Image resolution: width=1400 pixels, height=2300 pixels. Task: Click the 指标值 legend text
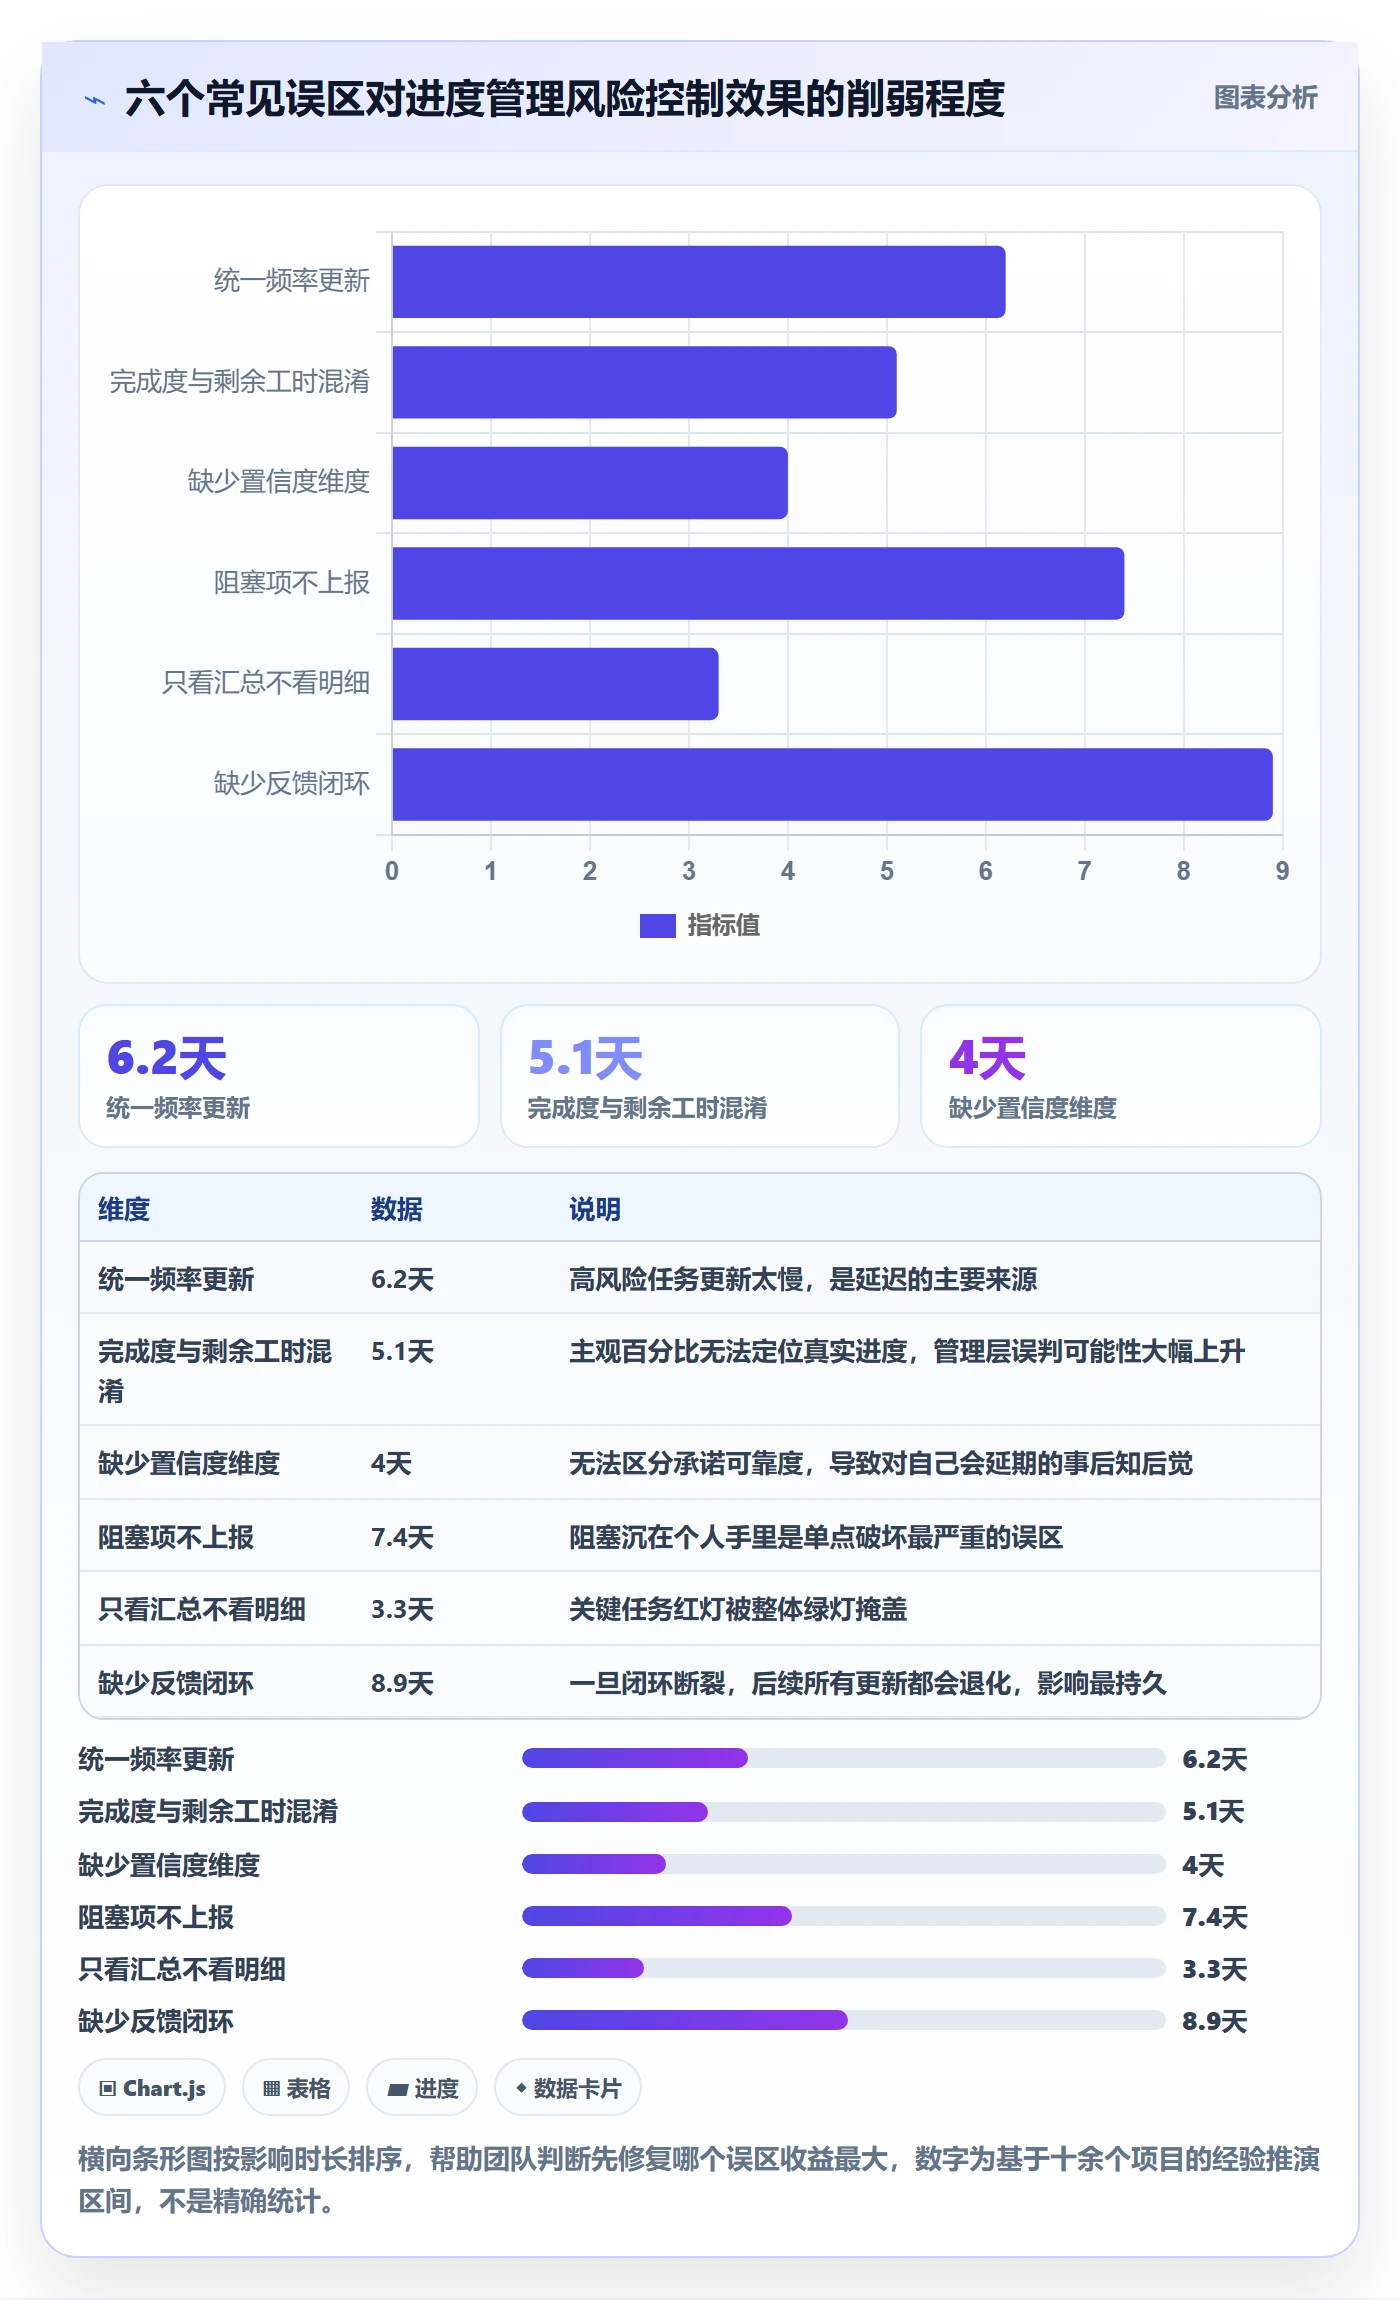click(723, 925)
